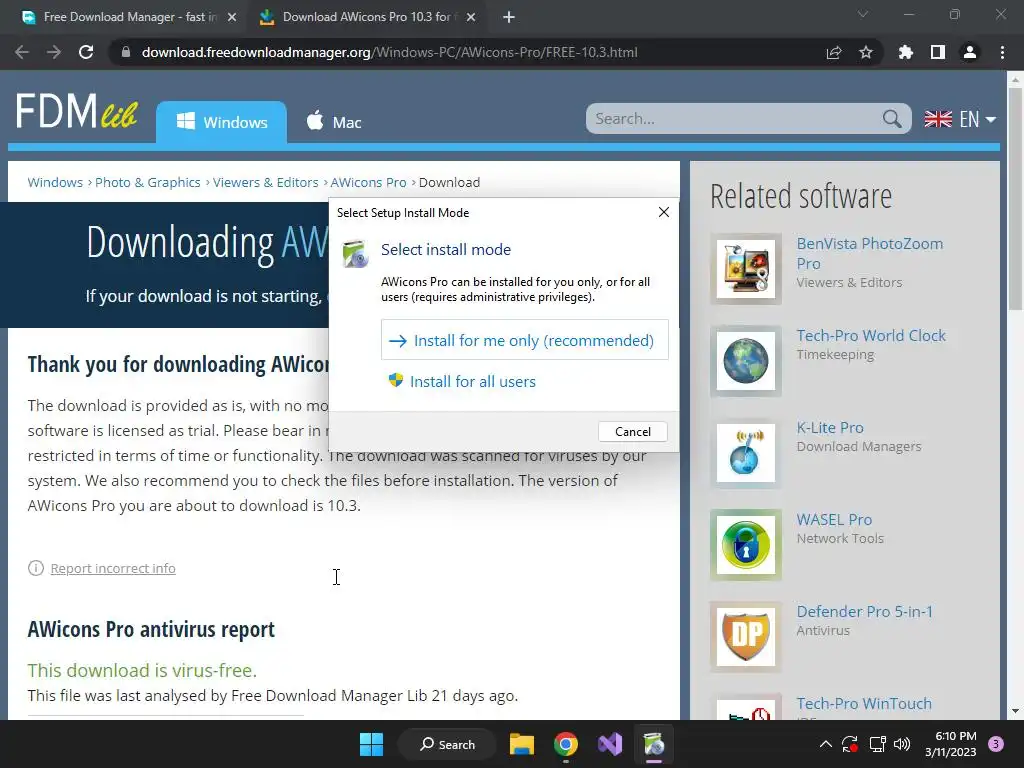Click the BenVista PhotoZoom Pro thumbnail
The image size is (1024, 768).
[746, 269]
